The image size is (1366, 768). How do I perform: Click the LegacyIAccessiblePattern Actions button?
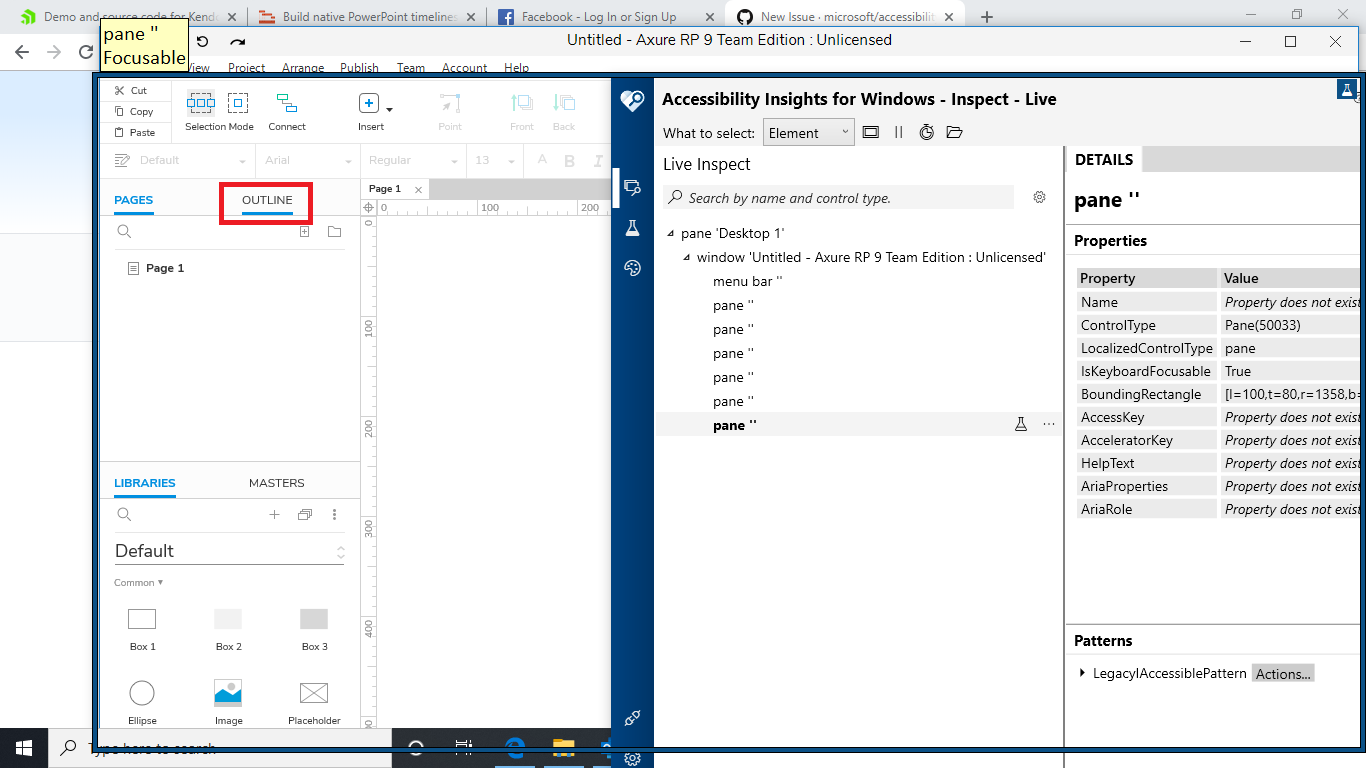pos(1283,674)
